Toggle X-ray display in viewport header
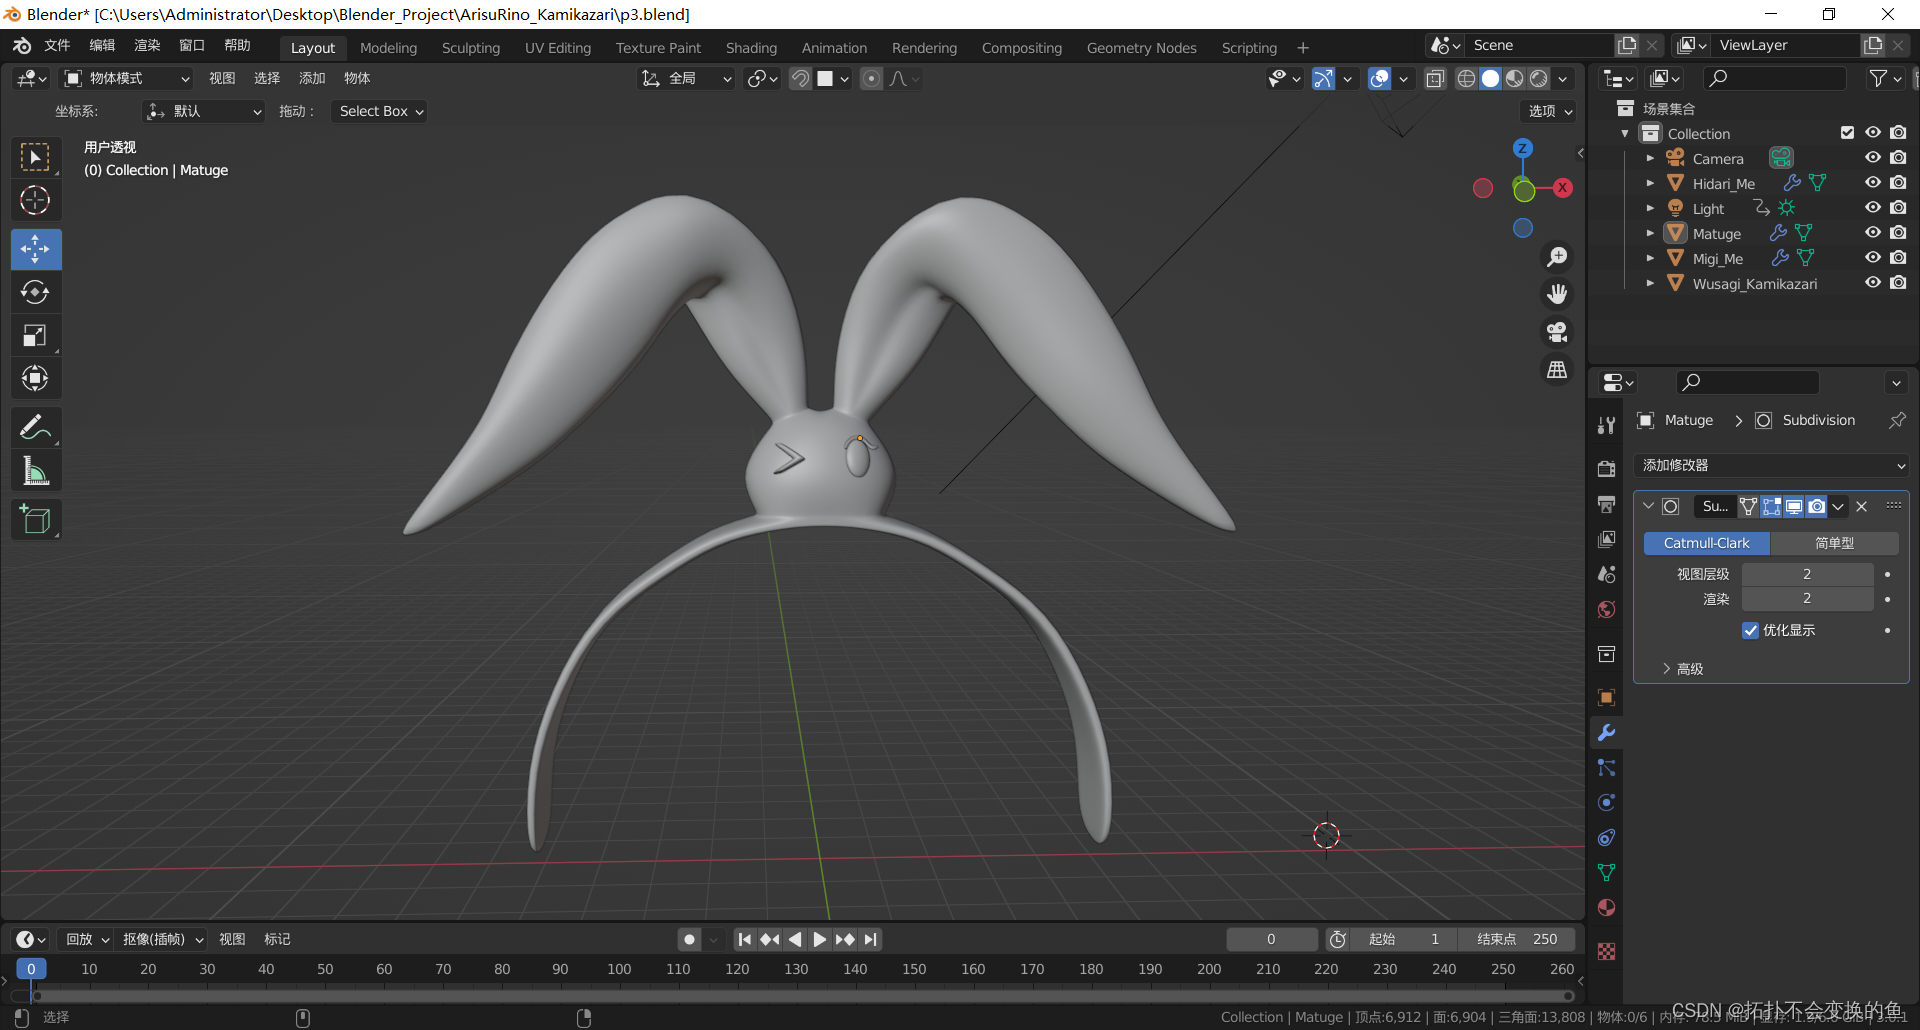This screenshot has width=1920, height=1030. (1435, 79)
